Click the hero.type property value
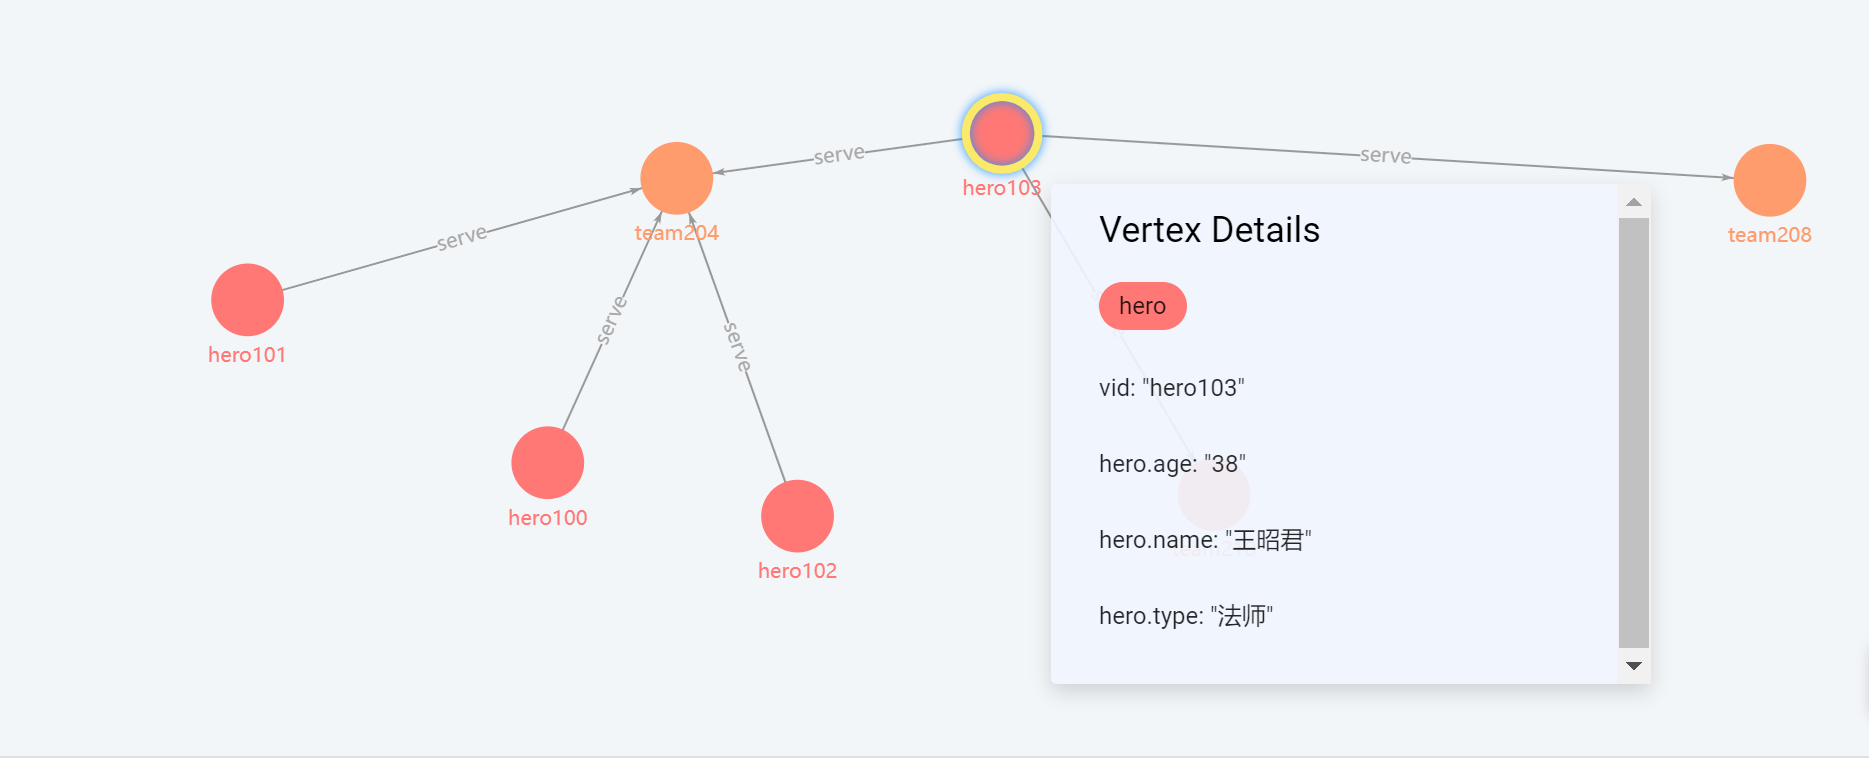Viewport: 1869px width, 771px height. pyautogui.click(x=1241, y=616)
